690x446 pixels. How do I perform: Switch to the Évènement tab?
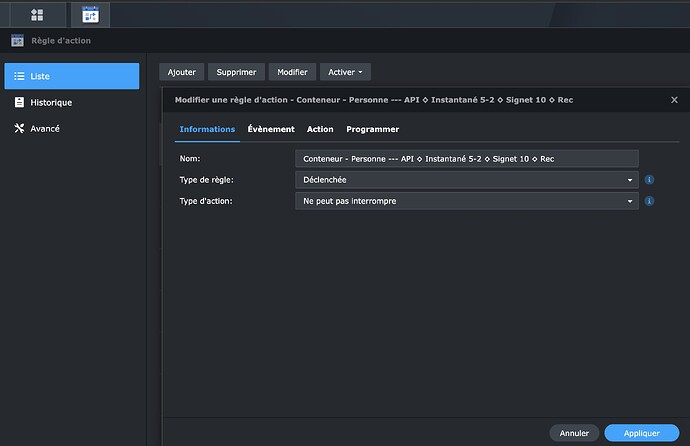pos(271,129)
